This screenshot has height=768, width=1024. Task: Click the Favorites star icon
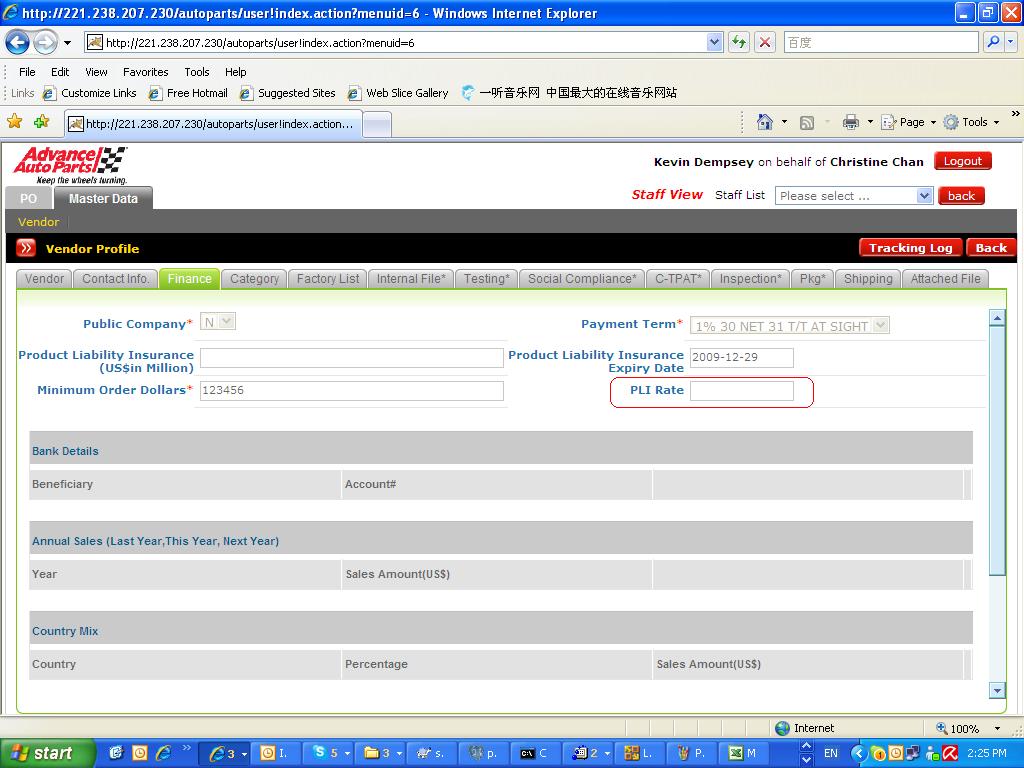[15, 122]
